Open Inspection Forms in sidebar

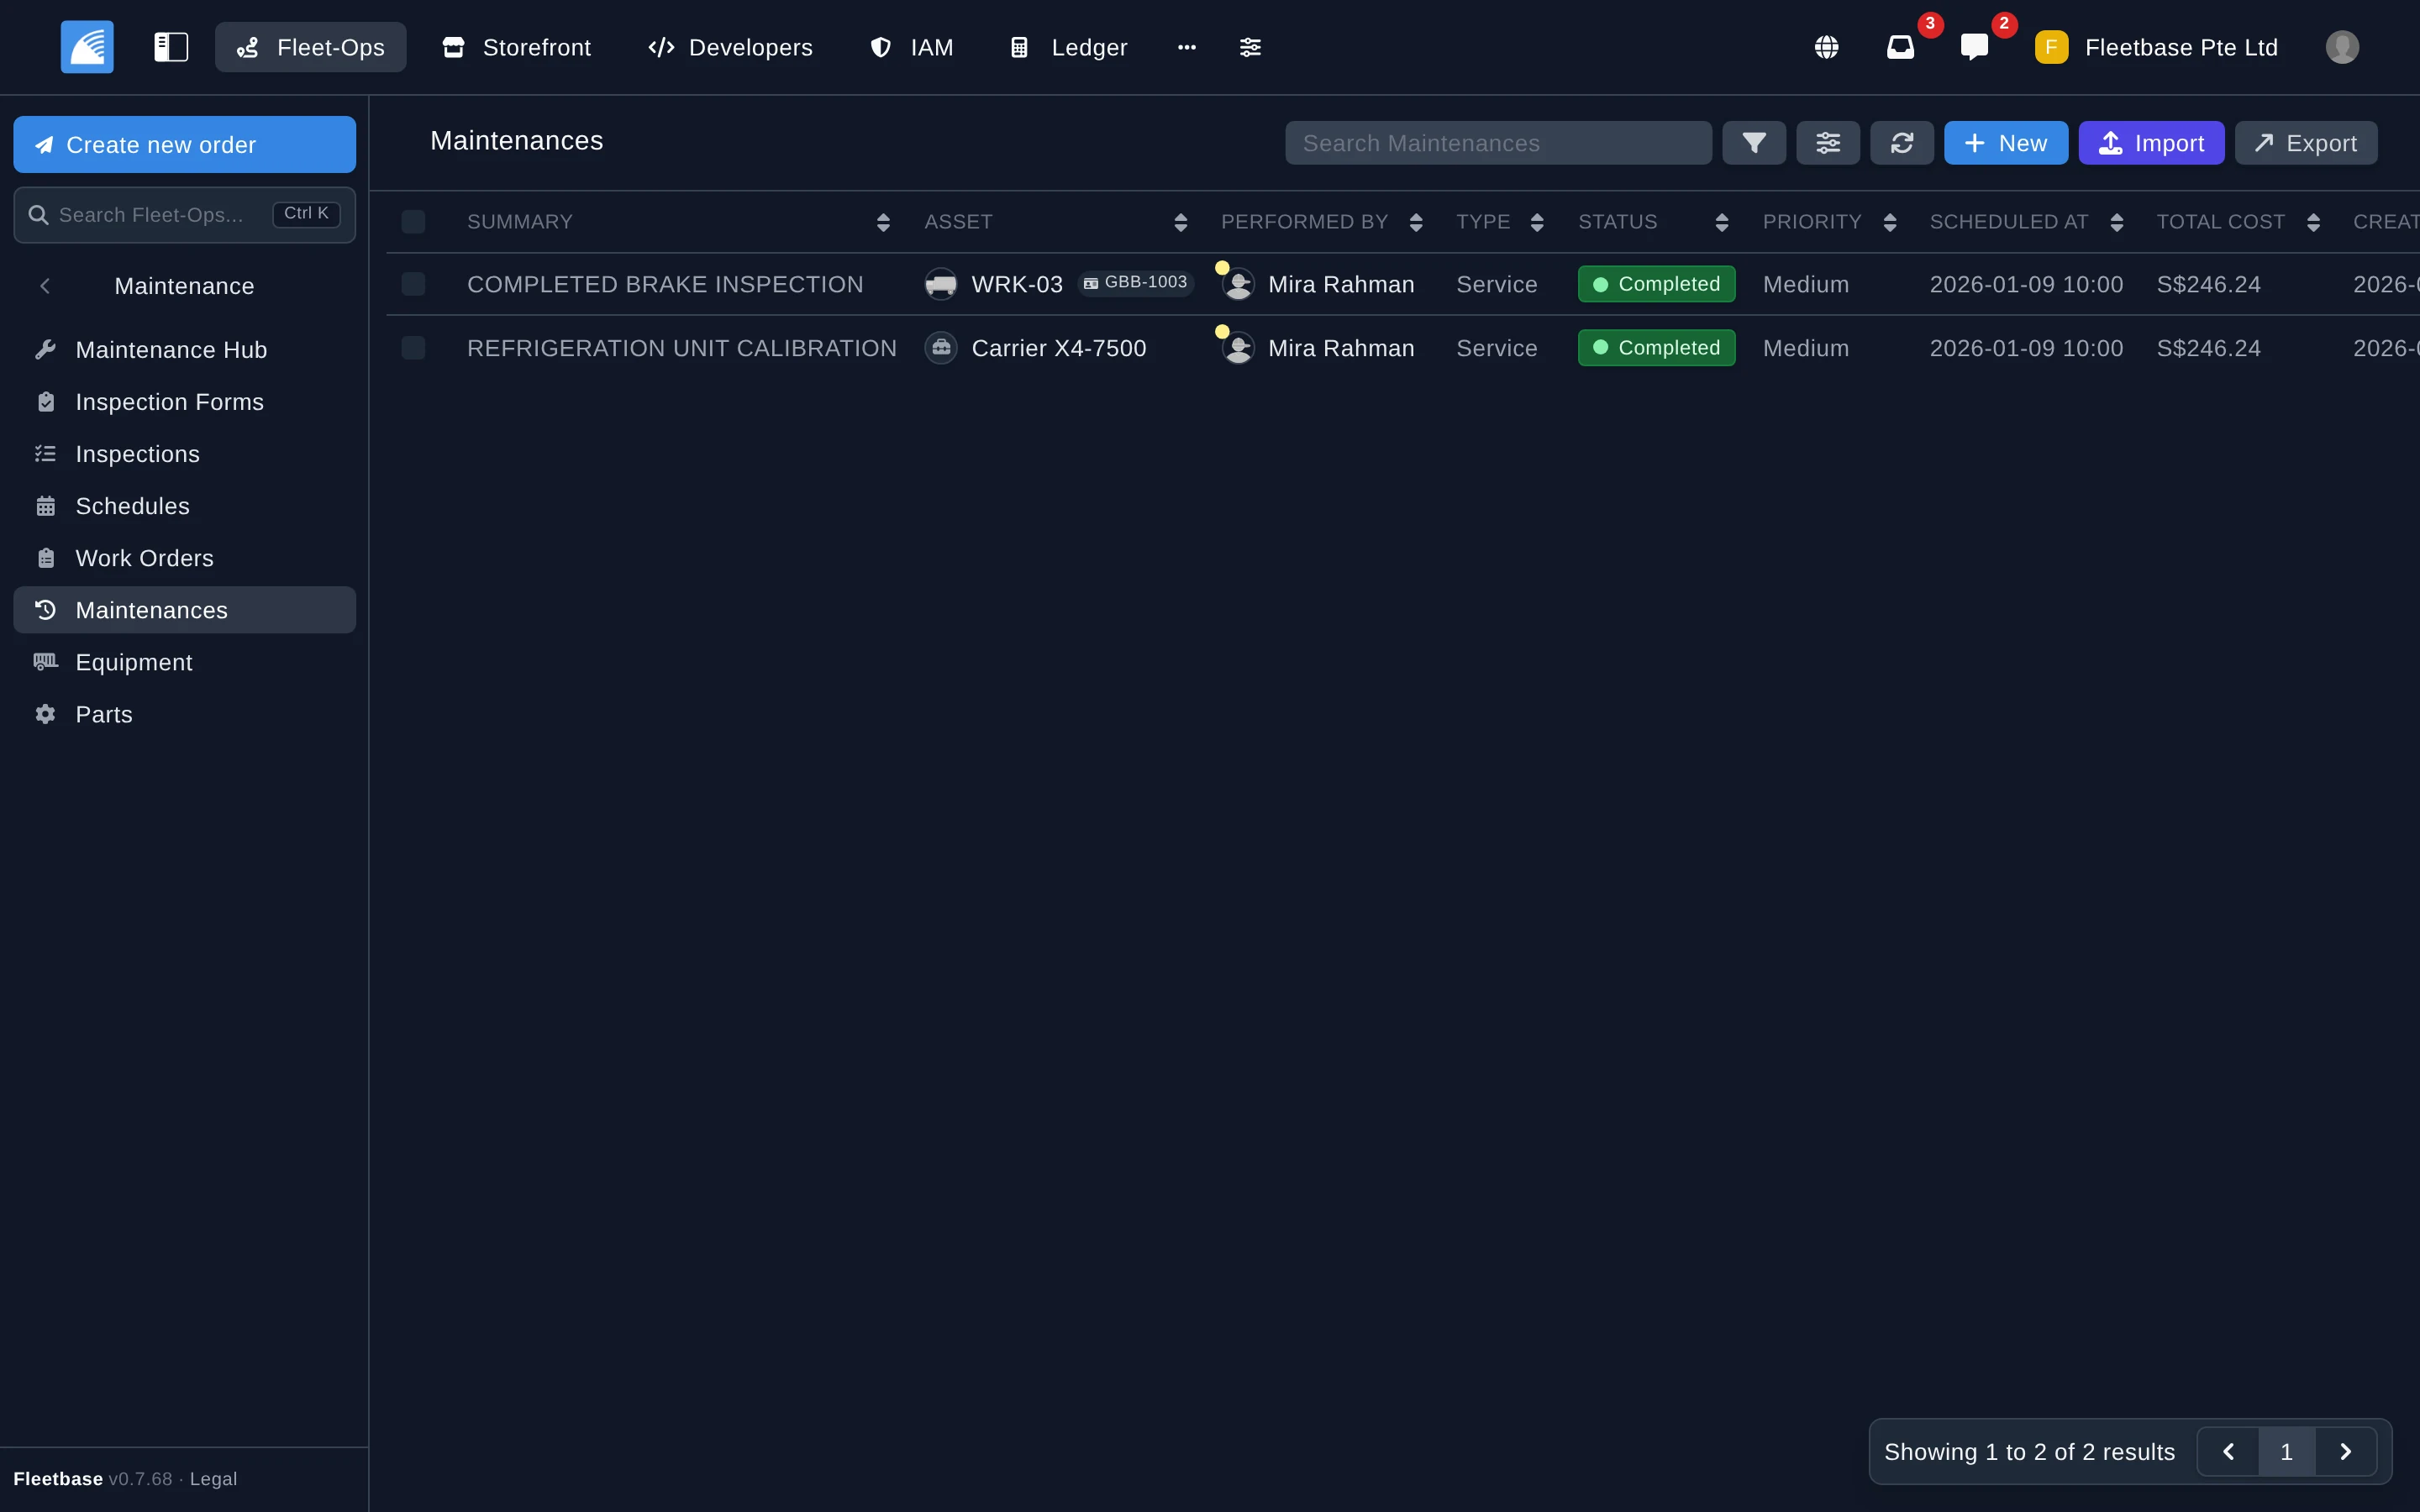pyautogui.click(x=185, y=402)
